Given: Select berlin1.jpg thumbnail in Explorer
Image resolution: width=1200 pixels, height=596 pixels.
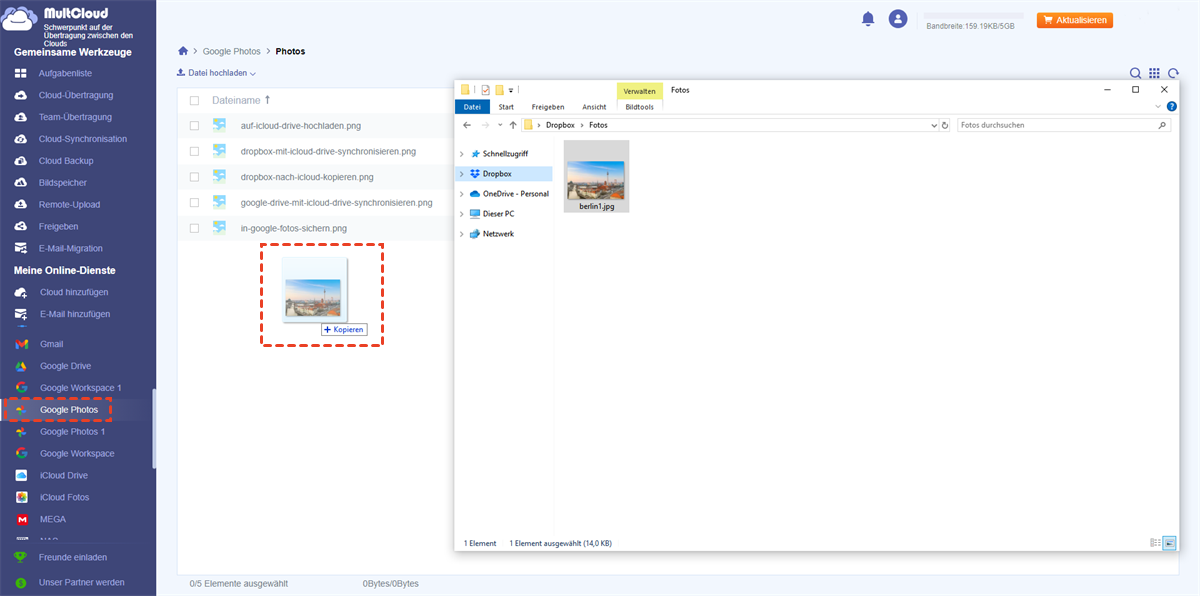Looking at the screenshot, I should 596,176.
